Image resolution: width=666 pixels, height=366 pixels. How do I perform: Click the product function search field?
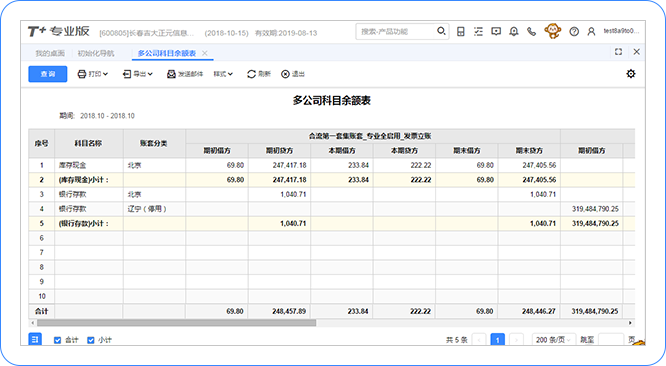click(396, 31)
